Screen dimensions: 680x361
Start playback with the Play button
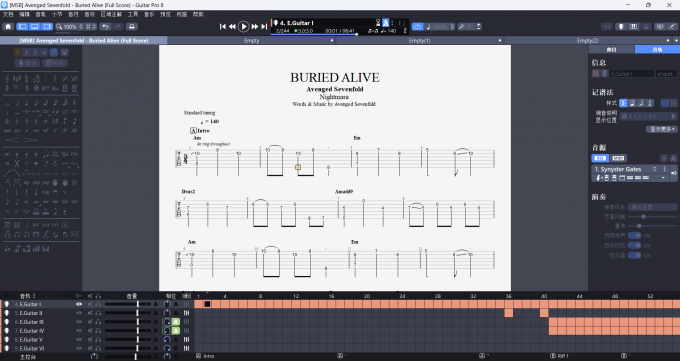(x=243, y=26)
